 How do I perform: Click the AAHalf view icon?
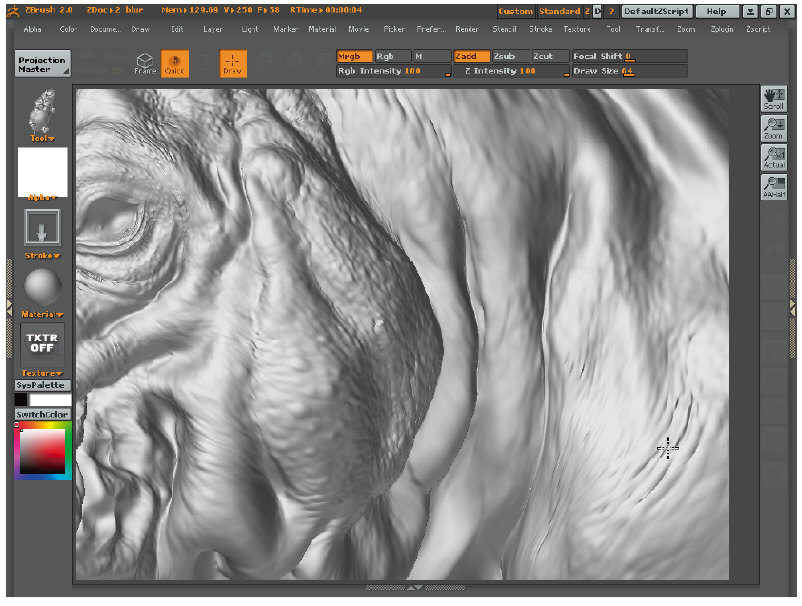774,186
